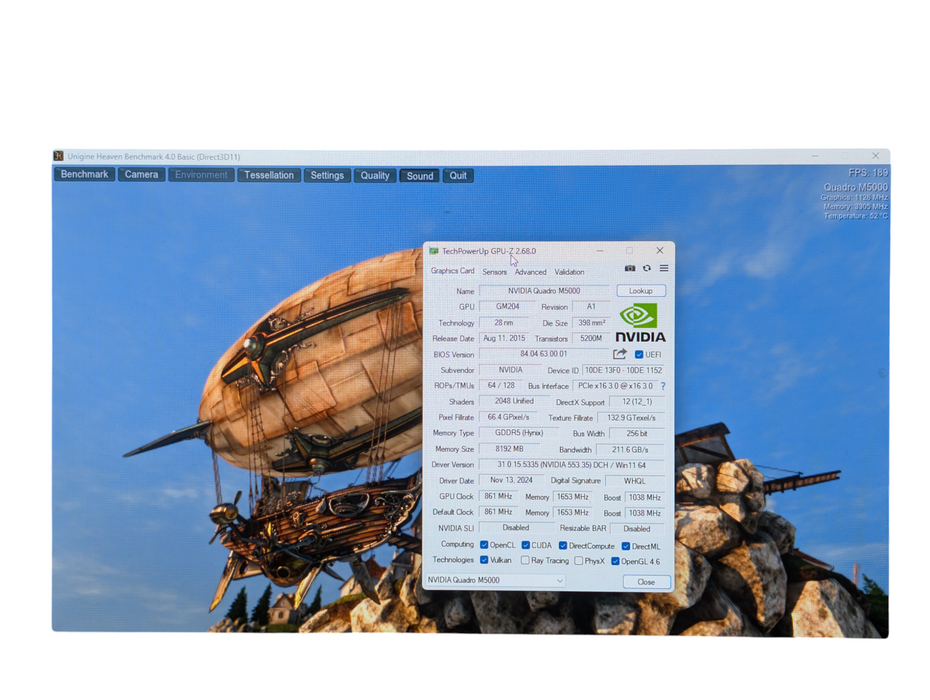Open the Quality menu in Heaven

coord(375,176)
